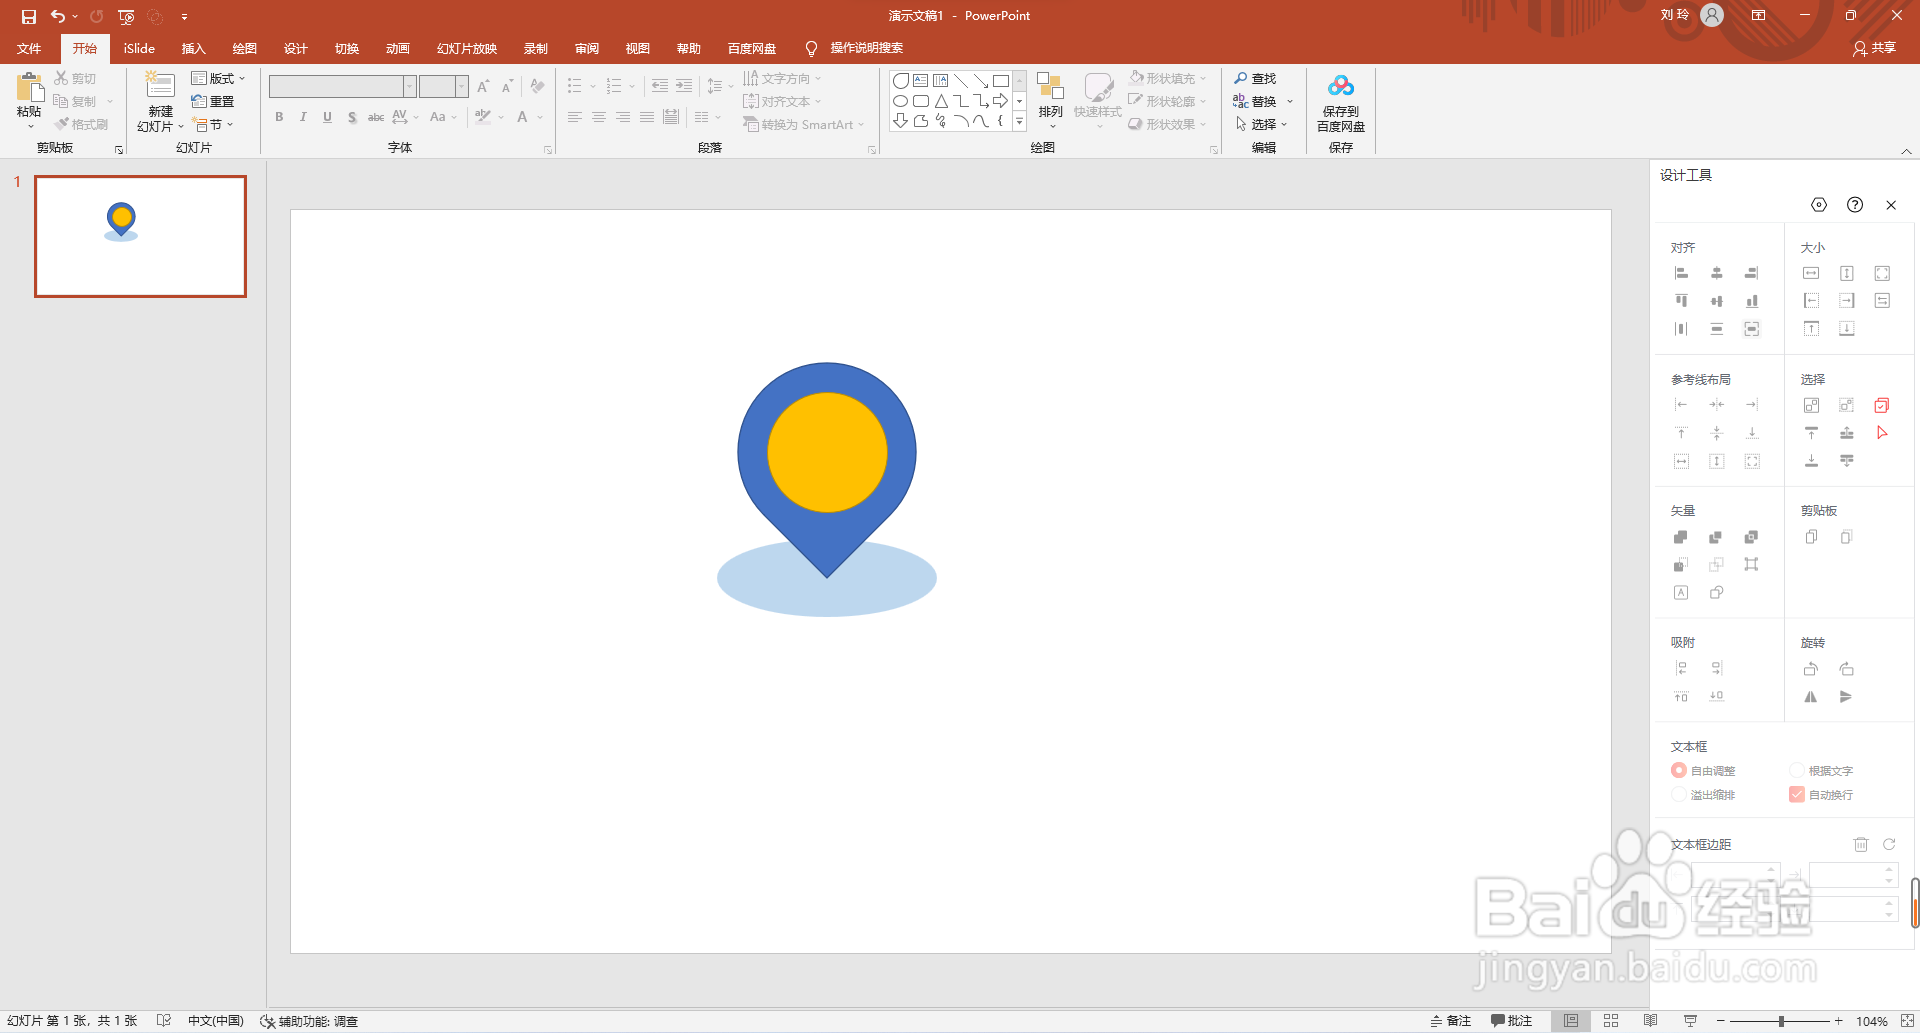The width and height of the screenshot is (1920, 1033).
Task: Click the Paste (粘贴) clipboard icon
Action: [x=30, y=87]
